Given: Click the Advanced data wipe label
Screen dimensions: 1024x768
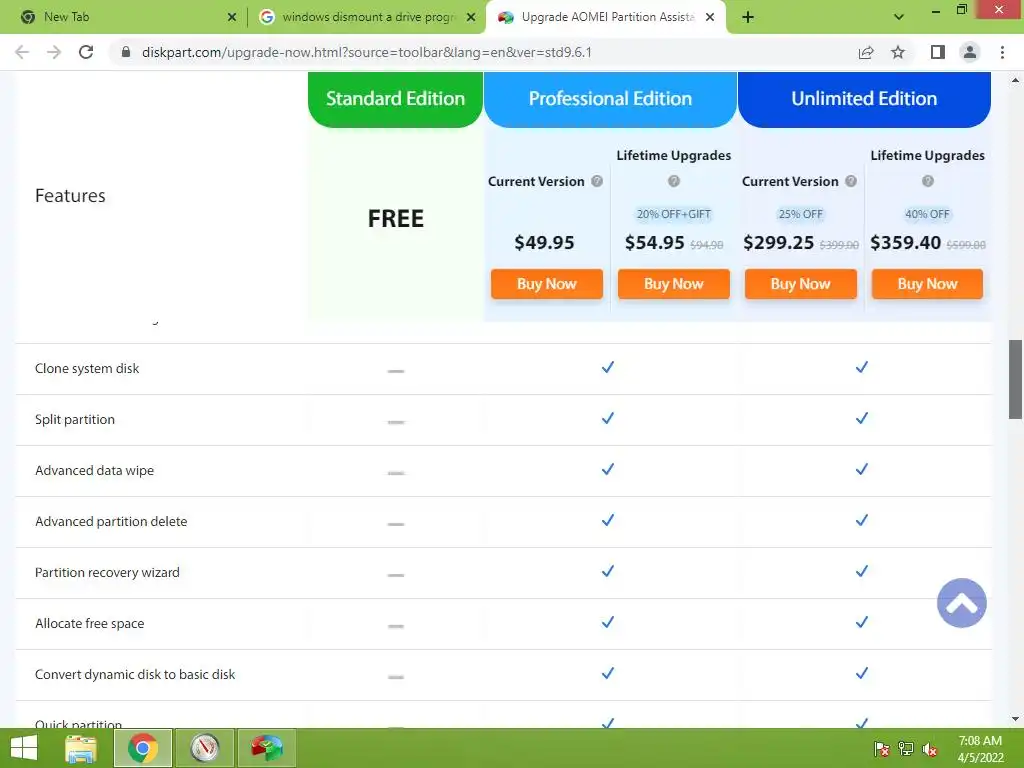Looking at the screenshot, I should (x=94, y=470).
